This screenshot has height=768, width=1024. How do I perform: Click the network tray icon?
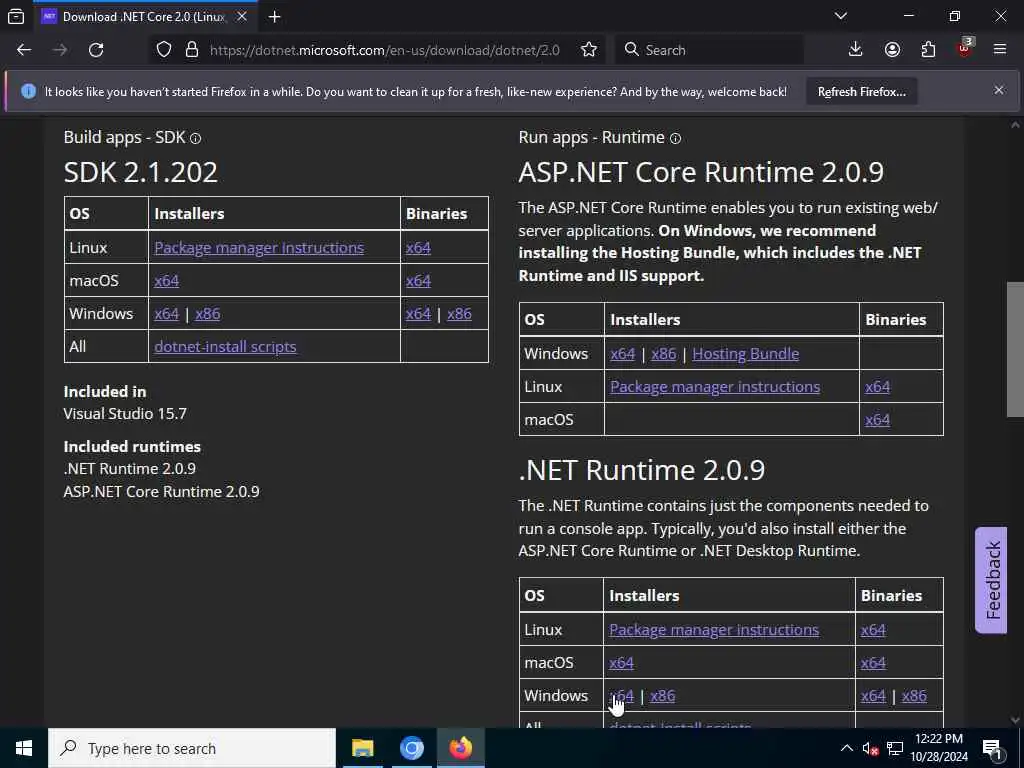pos(895,748)
